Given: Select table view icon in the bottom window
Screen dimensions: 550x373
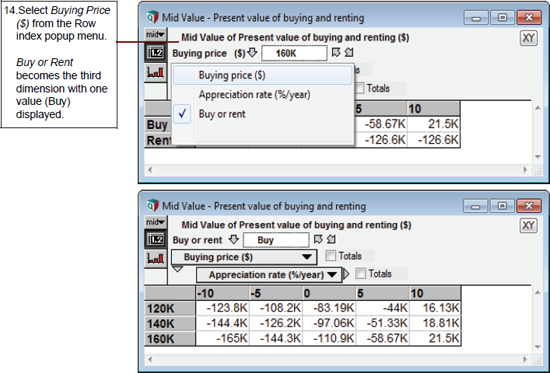Looking at the screenshot, I should pos(155,240).
